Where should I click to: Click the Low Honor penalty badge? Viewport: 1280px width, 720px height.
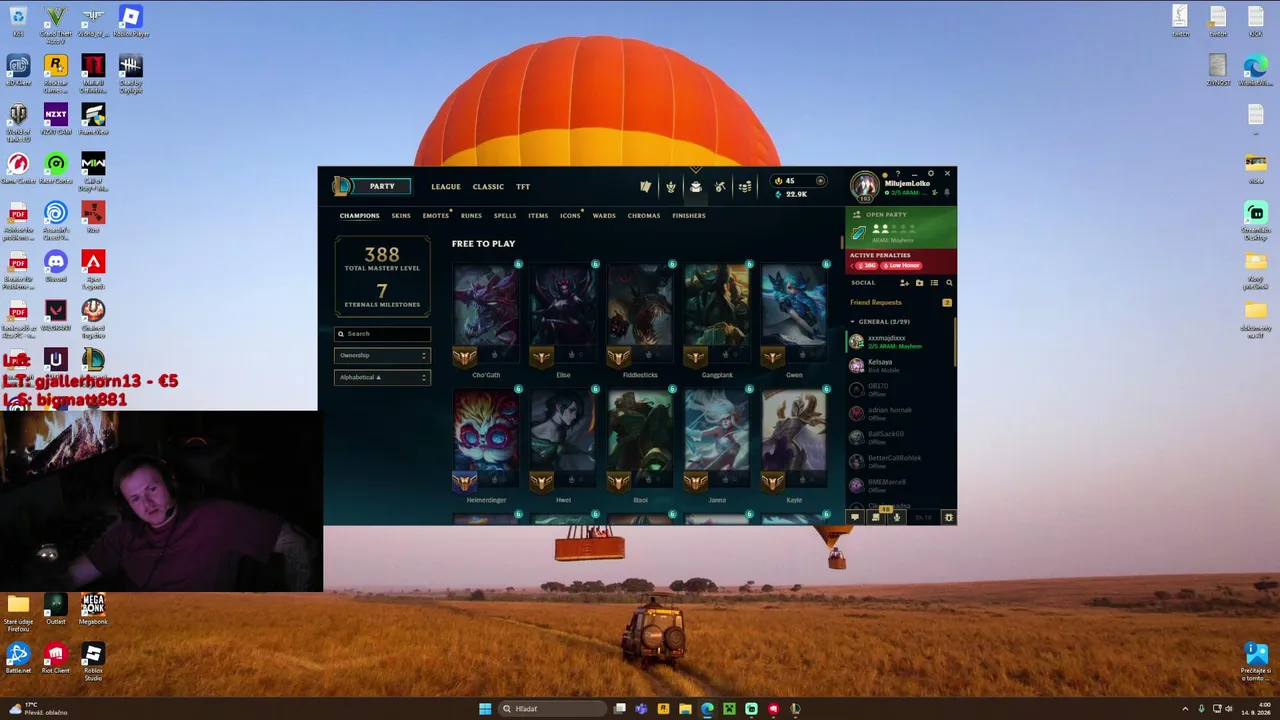click(x=900, y=266)
